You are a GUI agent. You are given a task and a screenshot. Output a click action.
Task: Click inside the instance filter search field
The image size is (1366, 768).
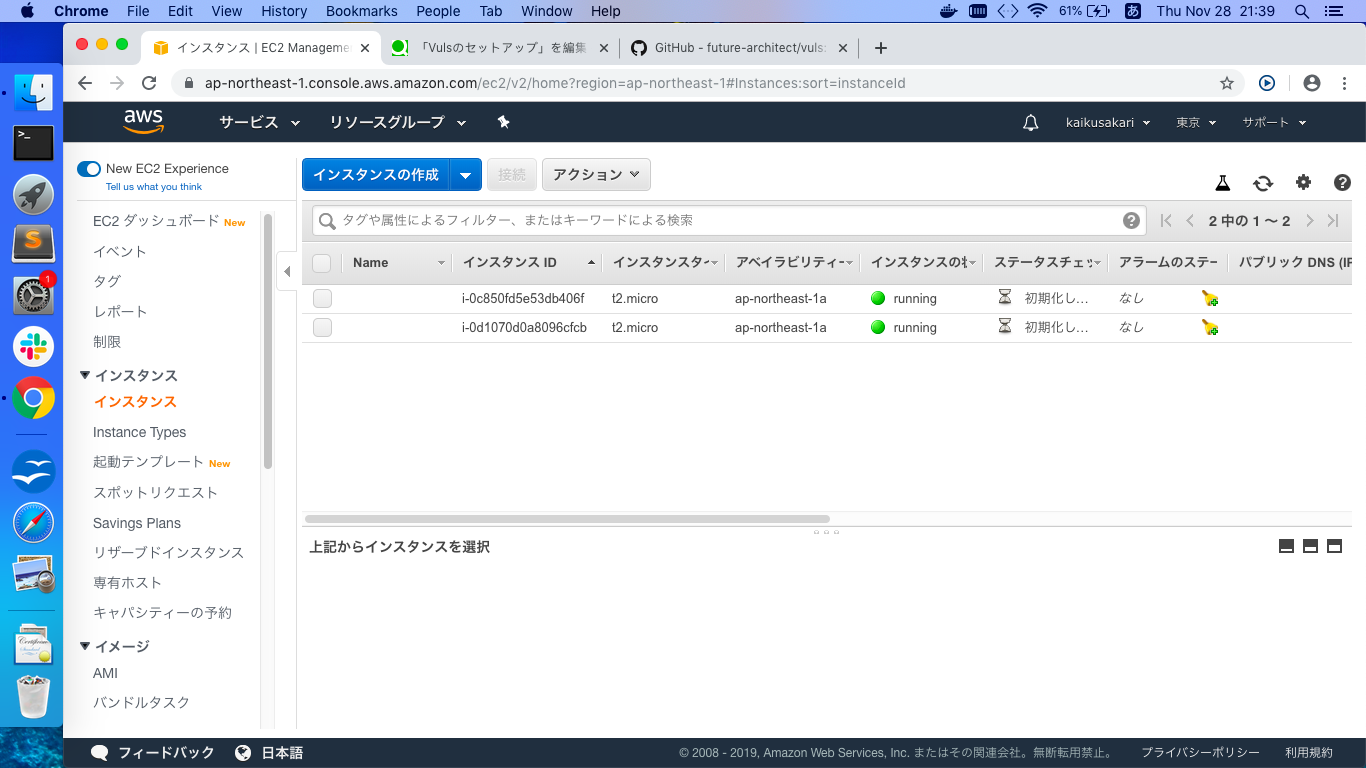point(600,220)
